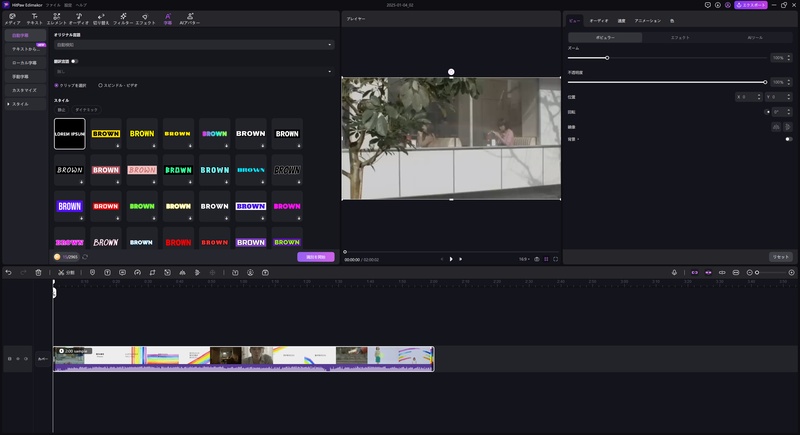Select the フィルター (Filter) toolbar icon
Screen dimensions: 800x435
[123, 19]
